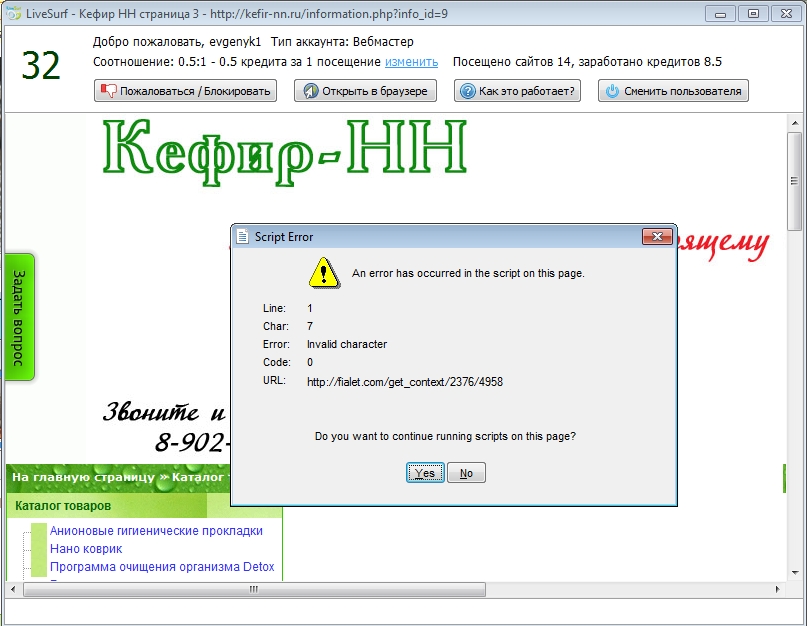
Task: Click the Каталог товаров header
Action: (63, 506)
